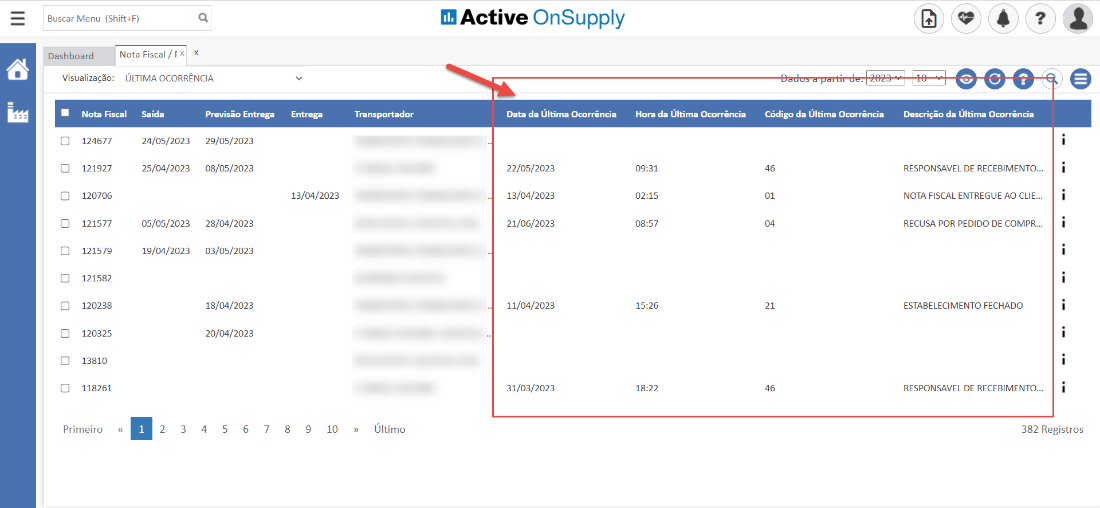This screenshot has width=1100, height=508.
Task: Click the magnifier search icon above table
Action: pos(1051,79)
